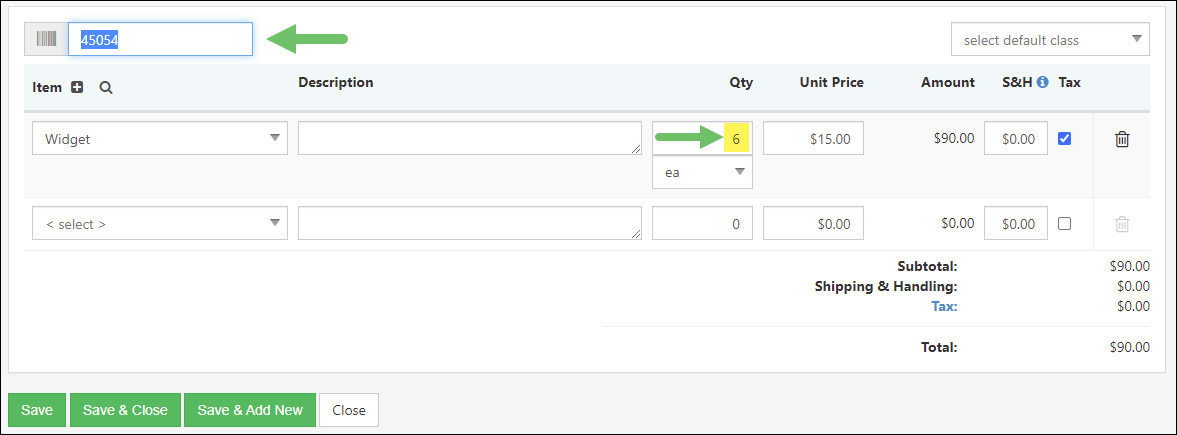Screen dimensions: 1177x435
Task: Click the Widget Description text area
Action: (x=469, y=139)
